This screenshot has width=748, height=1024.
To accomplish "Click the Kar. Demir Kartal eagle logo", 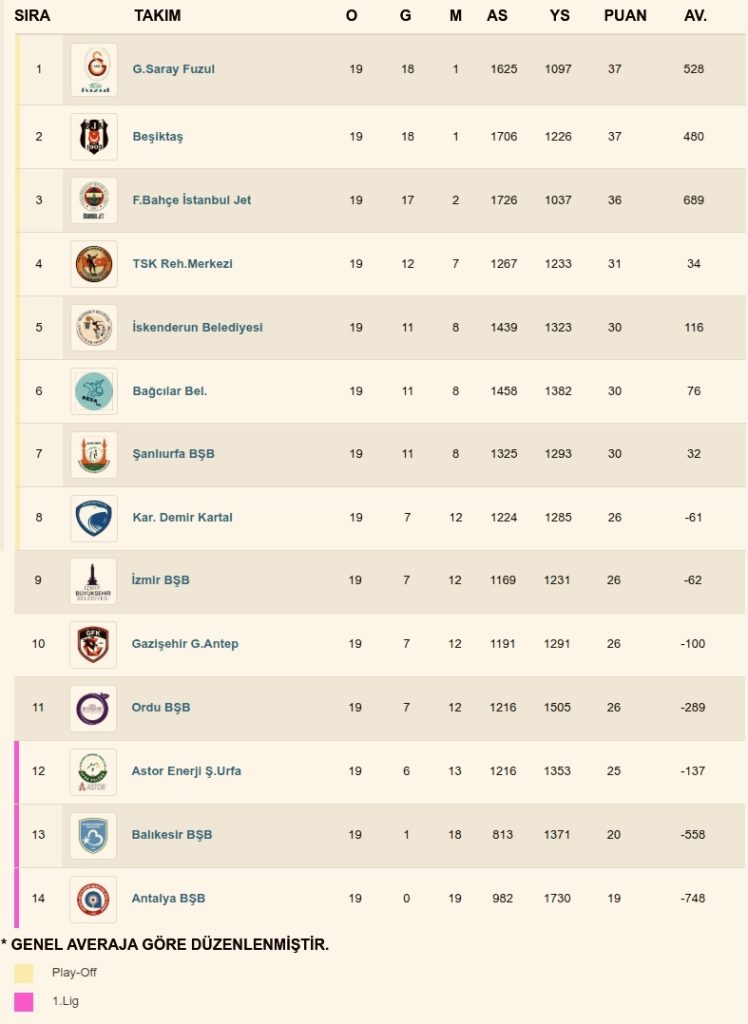I will (94, 518).
